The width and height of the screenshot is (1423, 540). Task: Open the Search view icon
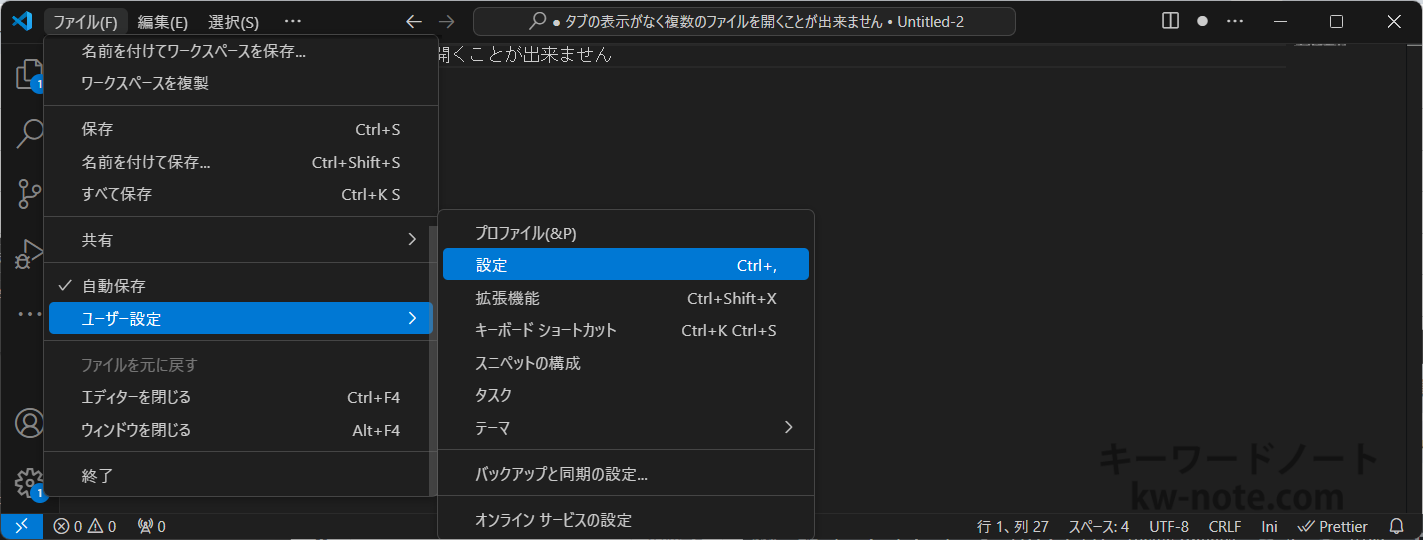click(x=28, y=134)
